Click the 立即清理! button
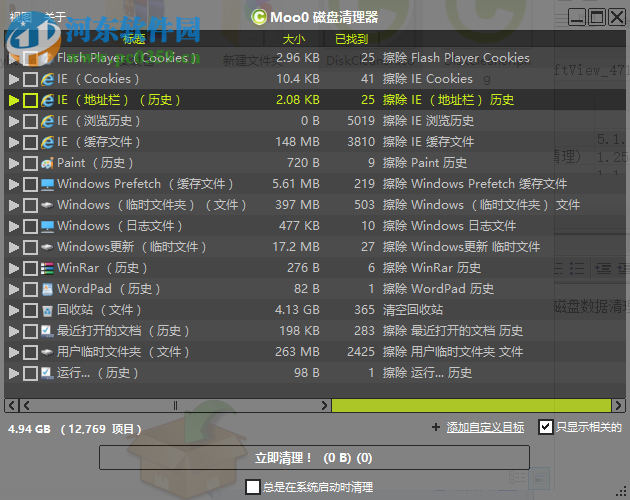The width and height of the screenshot is (630, 500). point(314,457)
